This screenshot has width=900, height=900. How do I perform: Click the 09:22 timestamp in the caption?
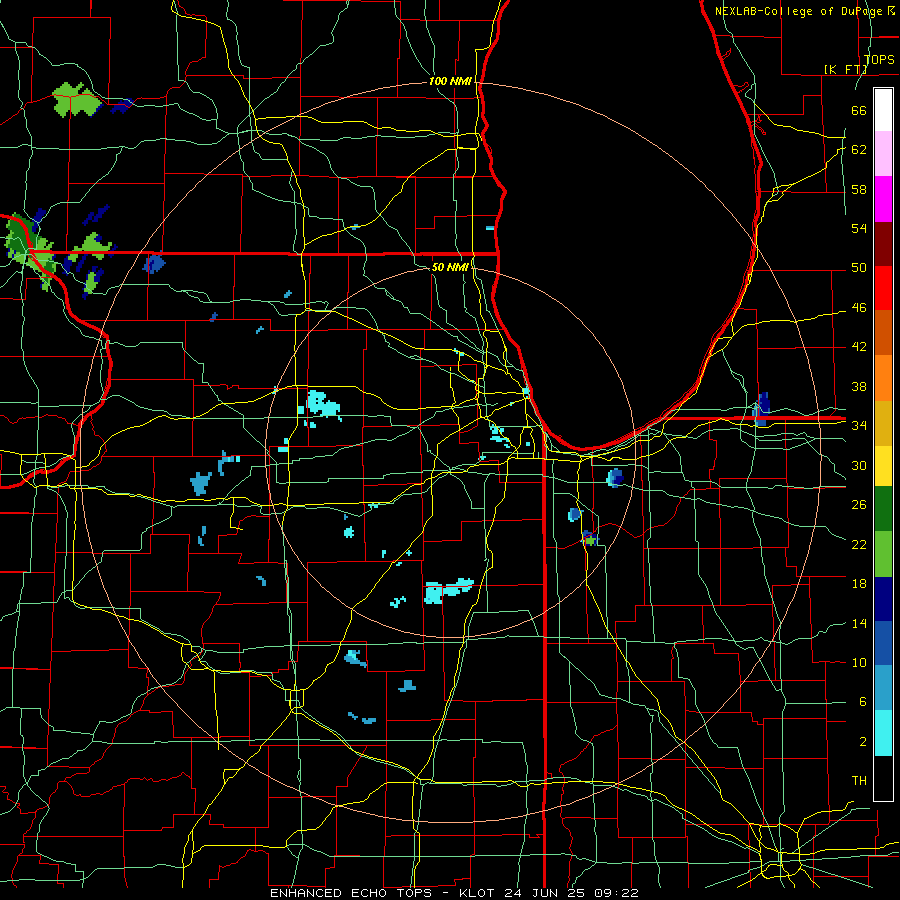pyautogui.click(x=615, y=893)
